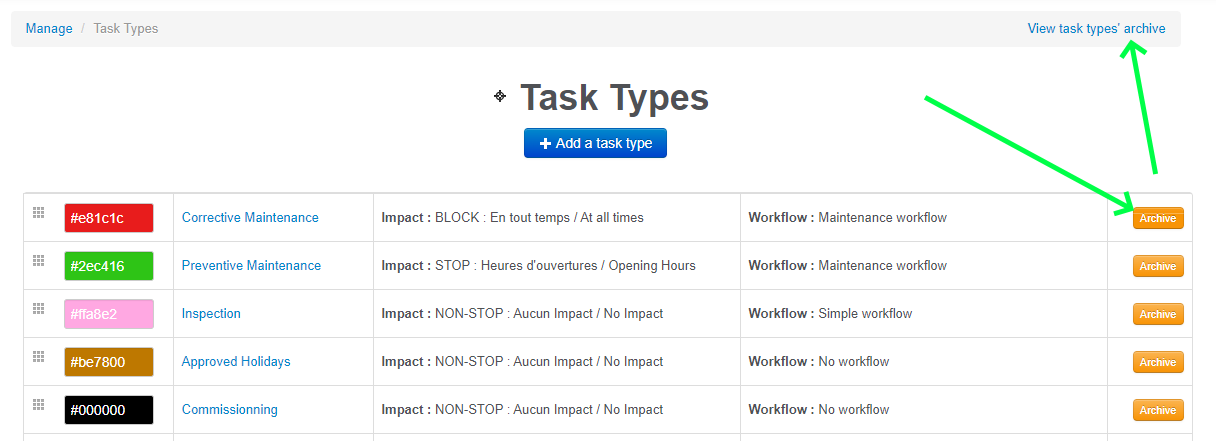Screen dimensions: 1216x441
Task: Select the red #e81c1c color swatch
Action: click(109, 218)
